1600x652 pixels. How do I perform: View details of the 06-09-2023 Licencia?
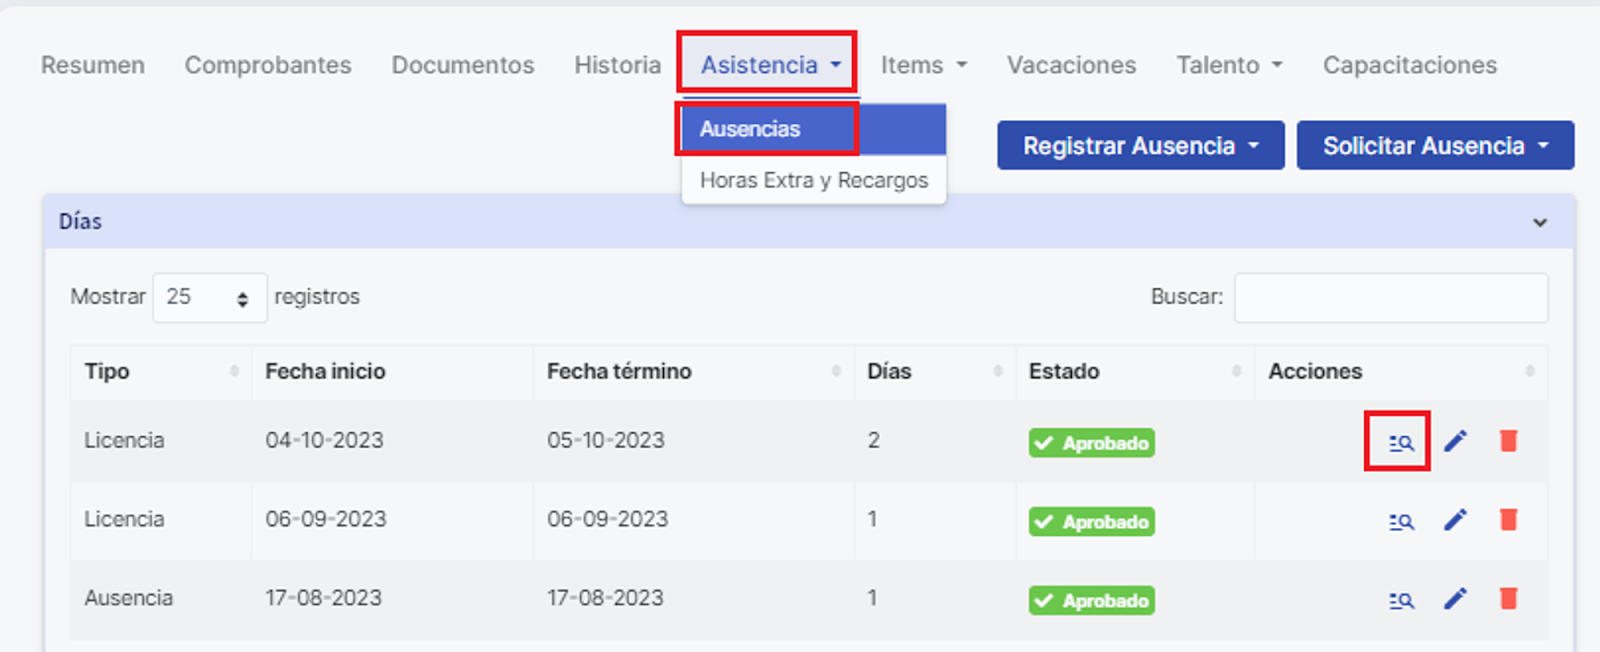pos(1401,521)
